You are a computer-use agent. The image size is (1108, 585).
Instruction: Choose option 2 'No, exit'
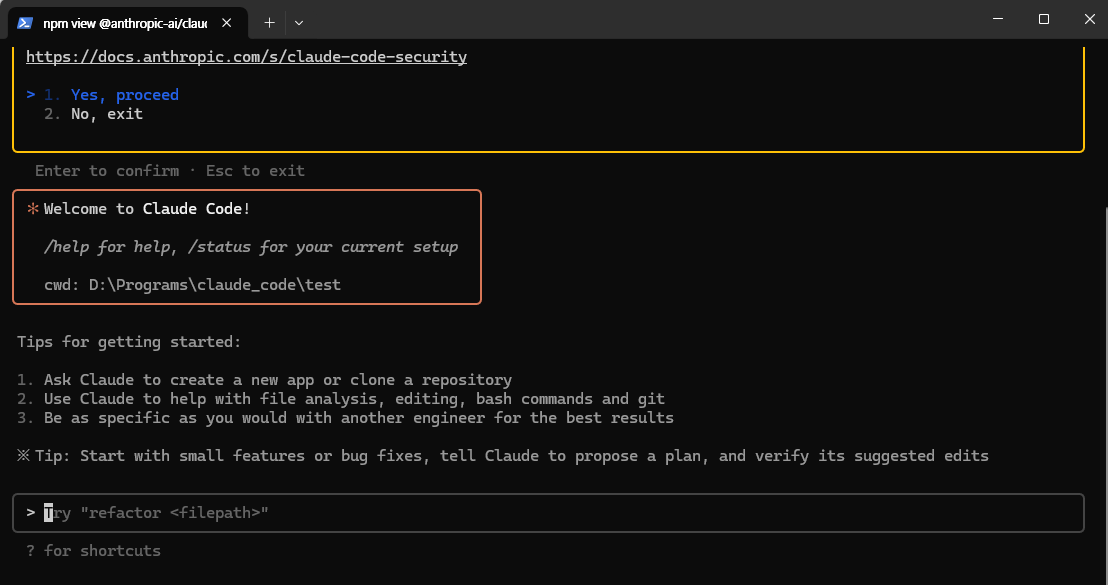coord(93,114)
